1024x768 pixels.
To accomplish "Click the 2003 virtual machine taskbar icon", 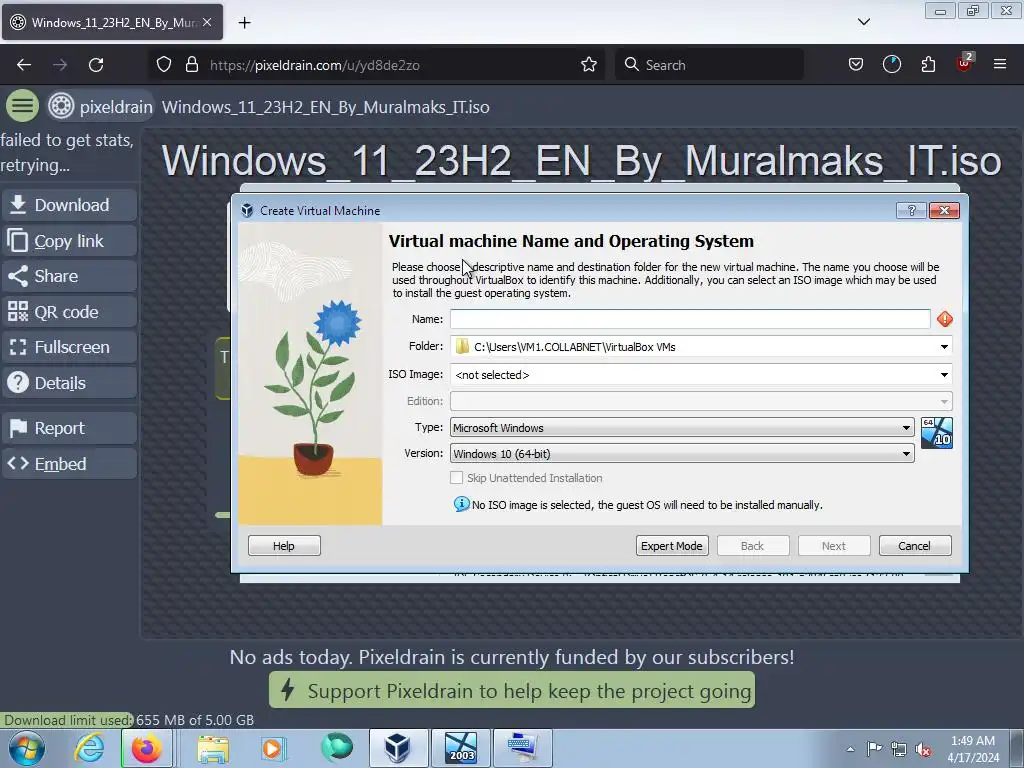I will tap(461, 748).
